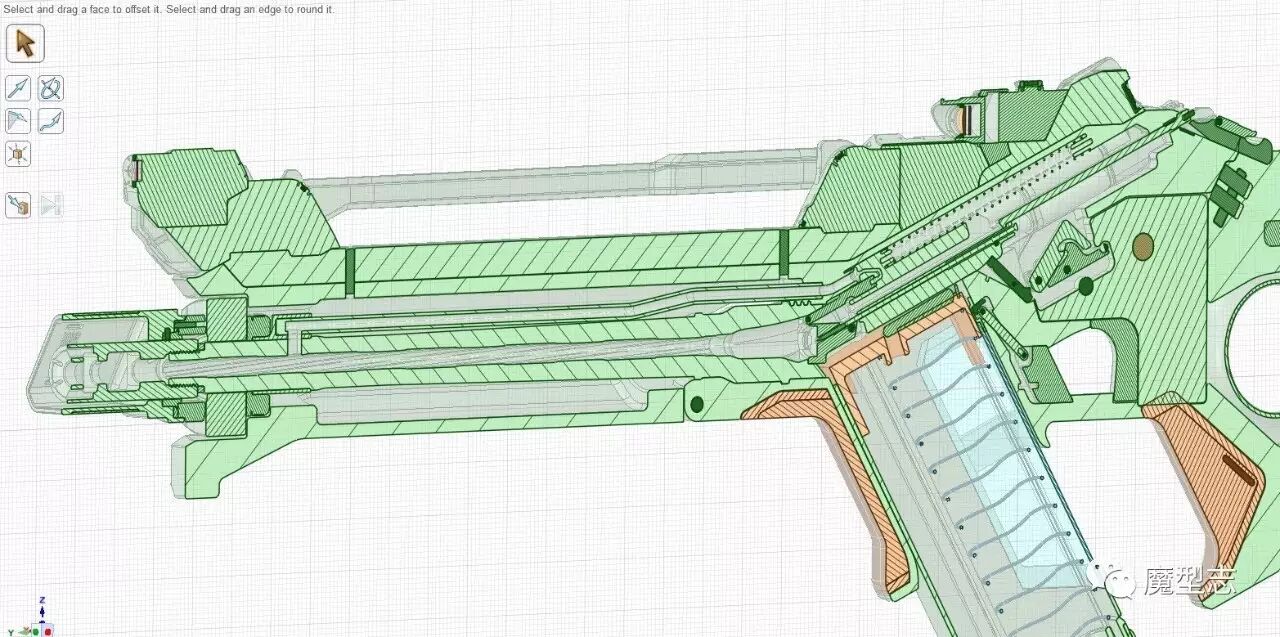Activate the Select arrow tool guide
The width and height of the screenshot is (1280, 637).
tap(24, 44)
